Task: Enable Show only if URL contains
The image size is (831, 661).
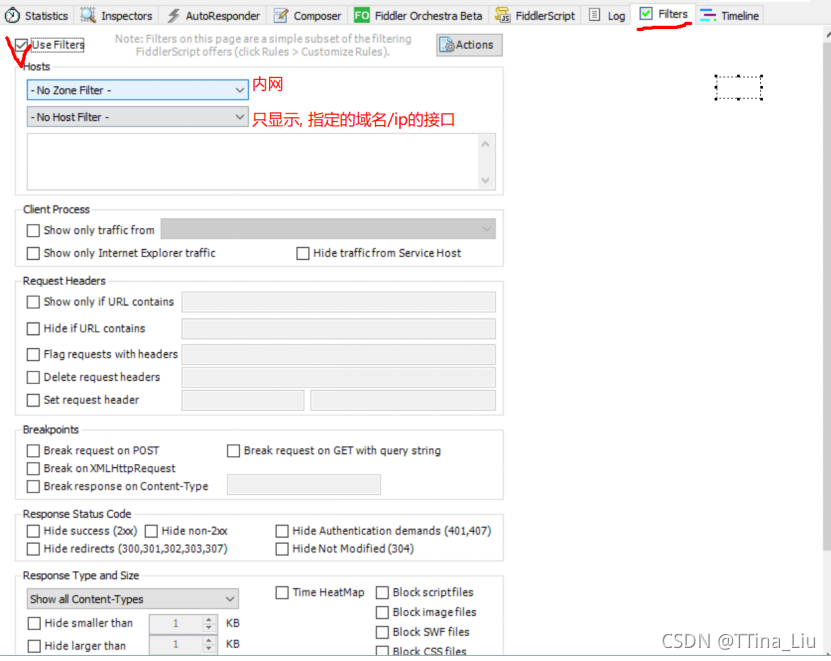Action: coord(33,302)
